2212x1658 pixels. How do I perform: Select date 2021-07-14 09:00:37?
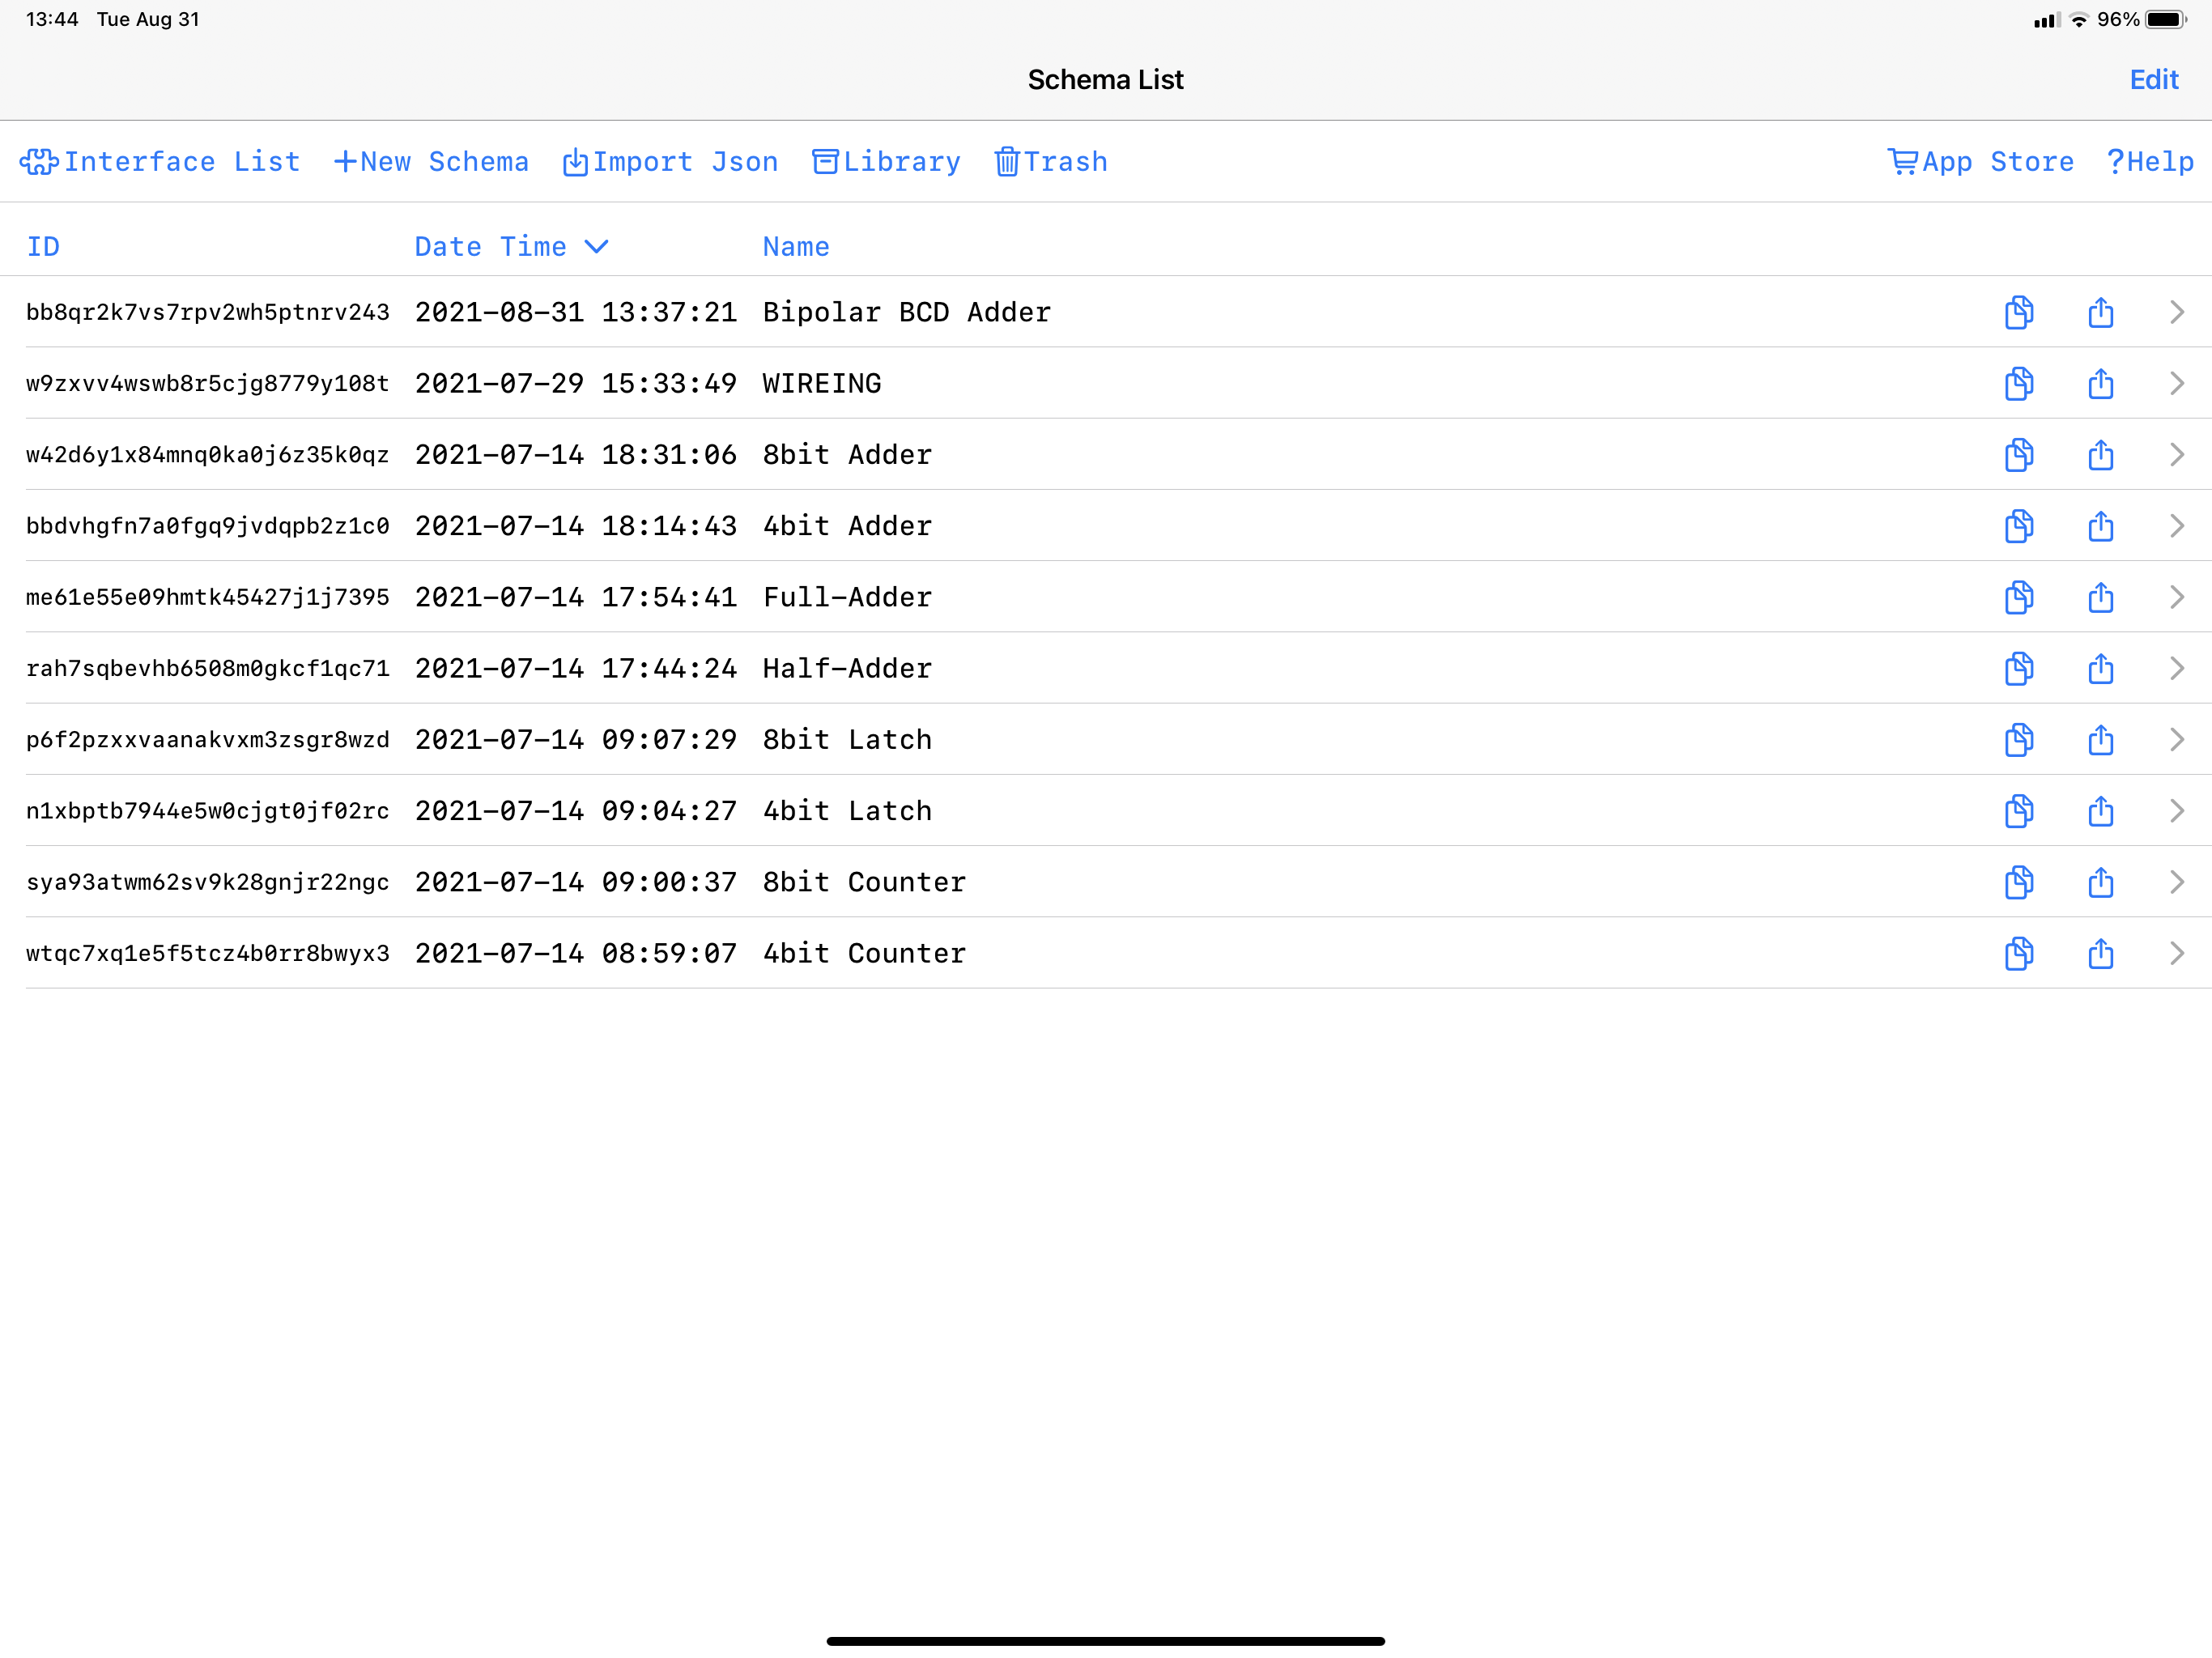576,882
